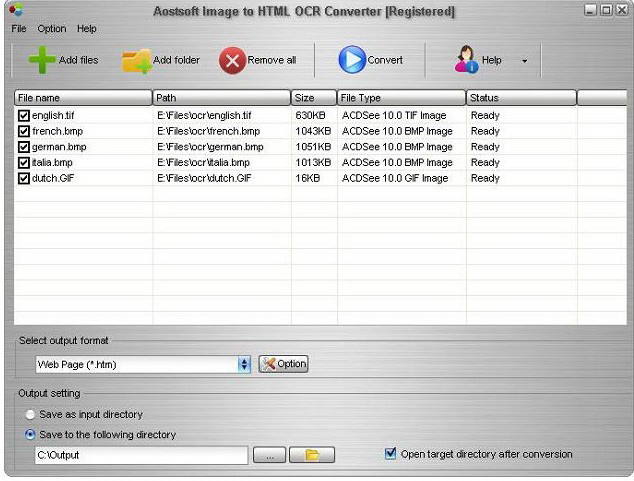
Task: Click the Add folder icon
Action: pos(137,61)
